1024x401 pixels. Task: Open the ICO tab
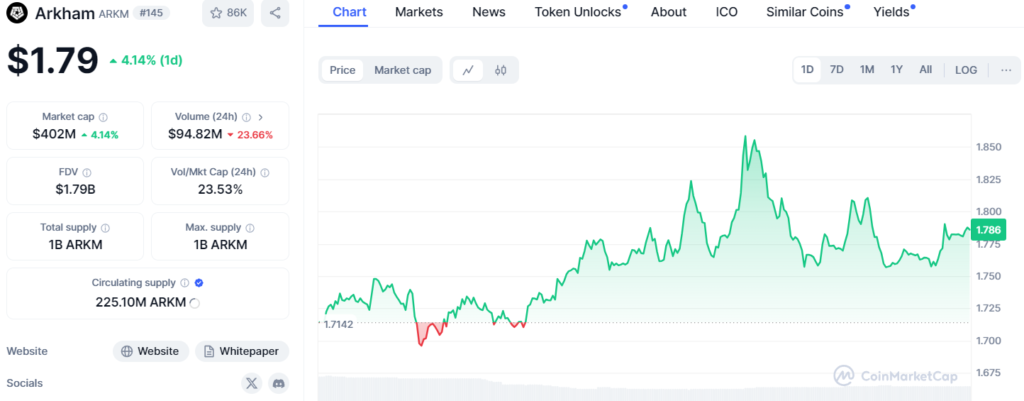(x=727, y=12)
